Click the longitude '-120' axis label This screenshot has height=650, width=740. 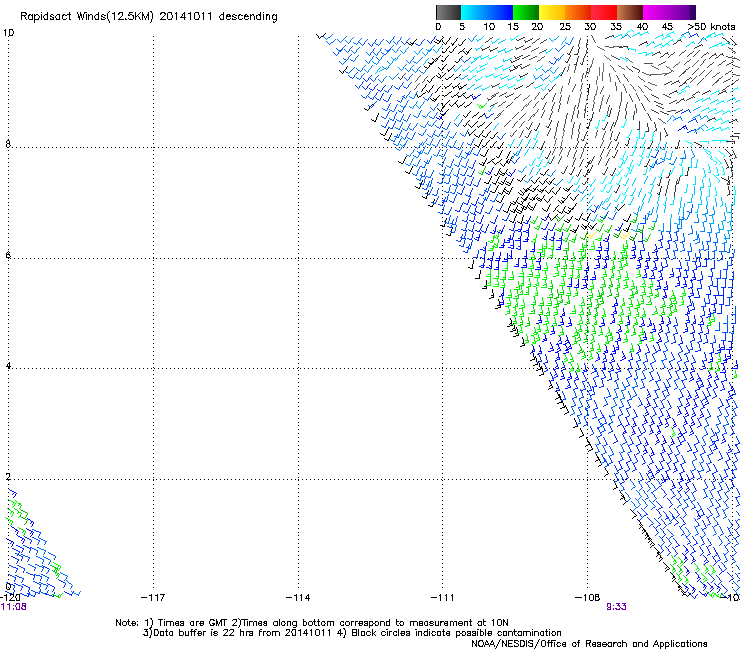[x=10, y=598]
